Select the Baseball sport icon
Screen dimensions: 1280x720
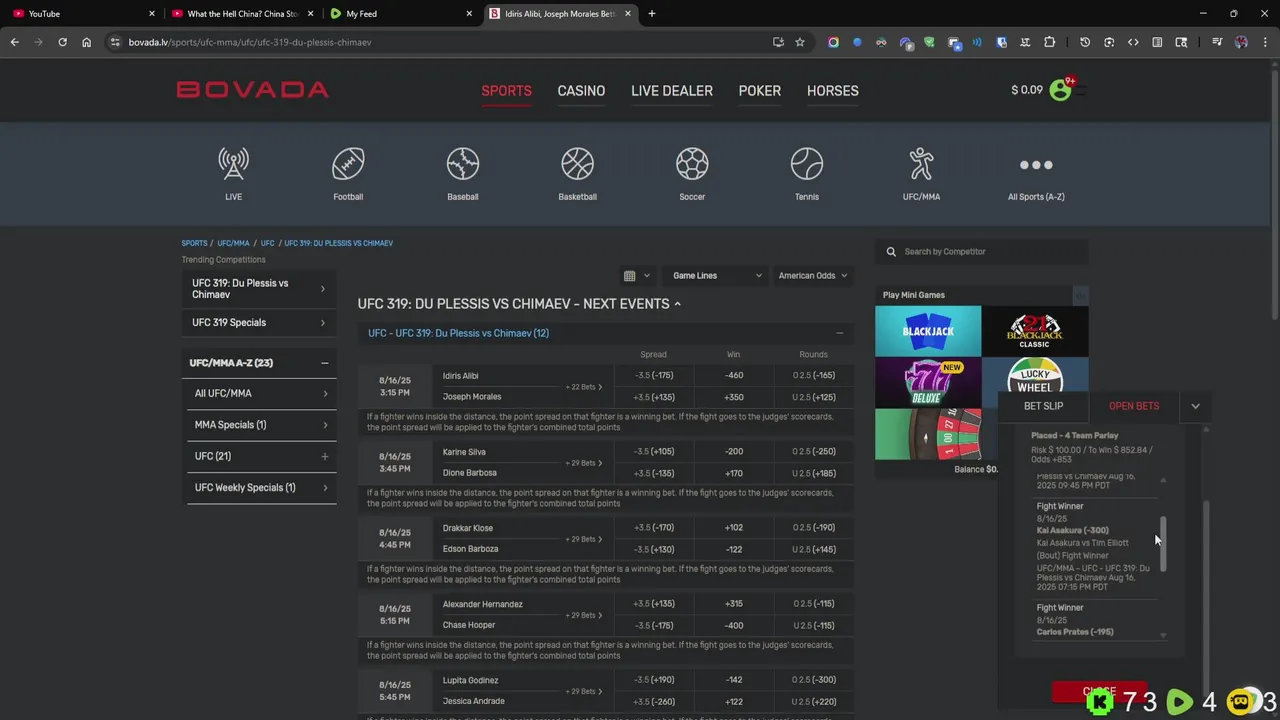tap(463, 164)
